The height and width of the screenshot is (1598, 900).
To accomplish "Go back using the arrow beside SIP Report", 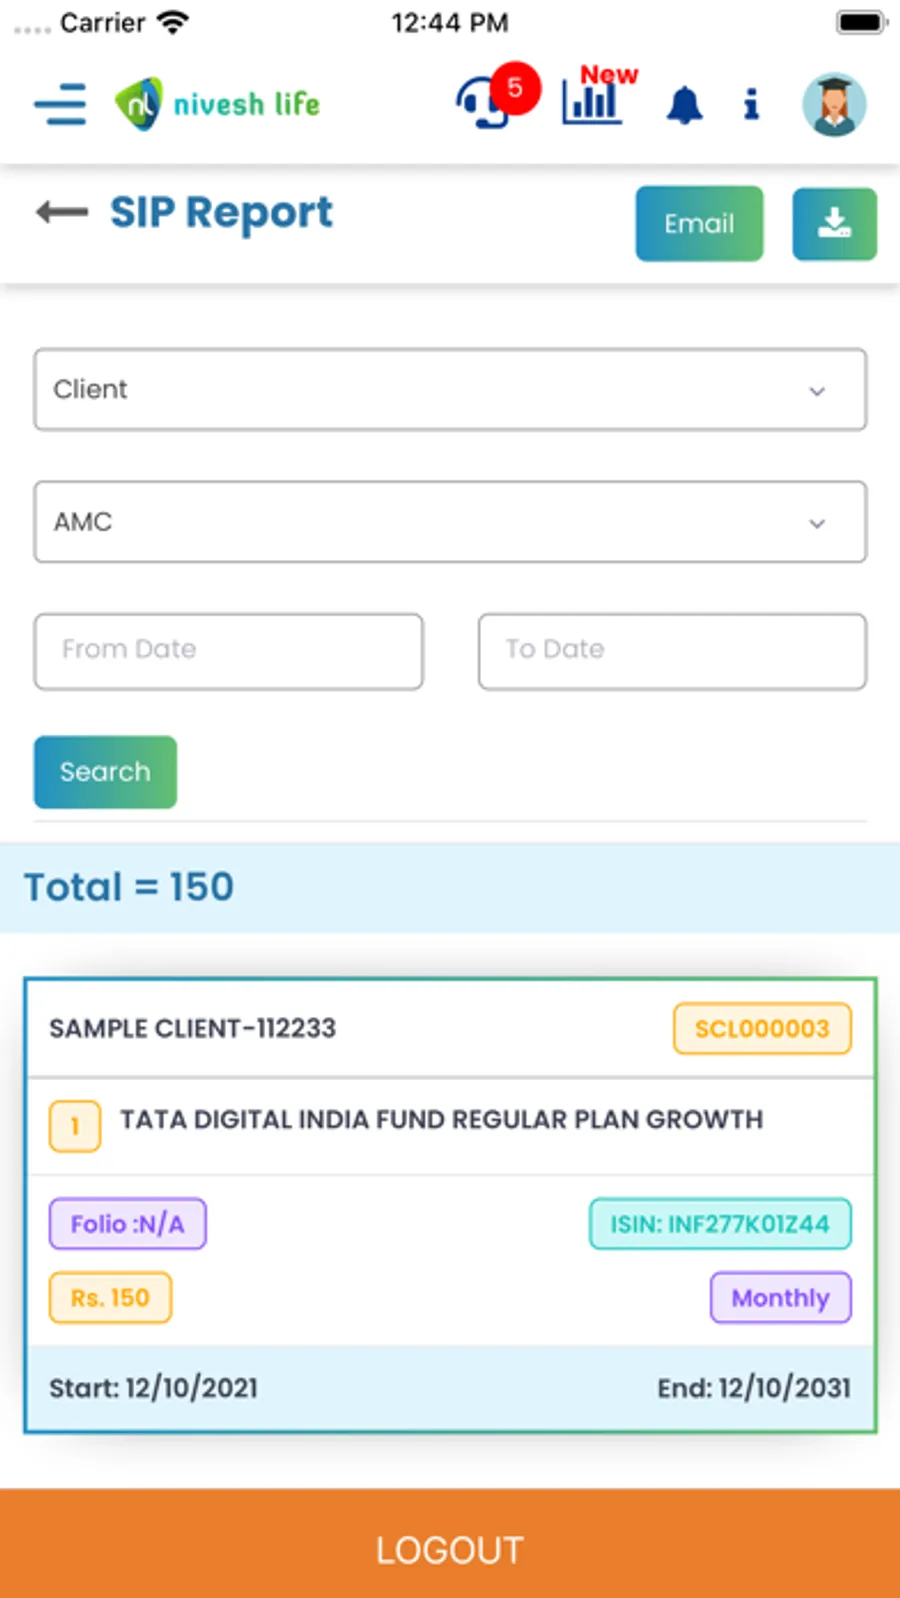I will (x=62, y=212).
